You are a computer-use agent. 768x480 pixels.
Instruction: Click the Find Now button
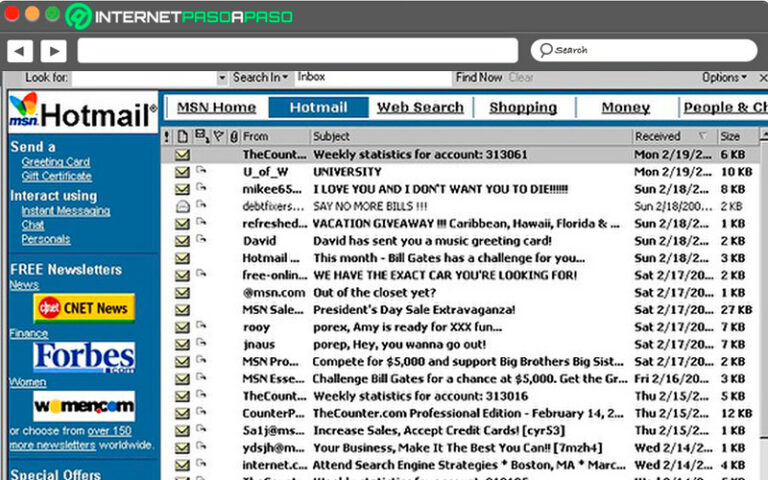point(479,77)
